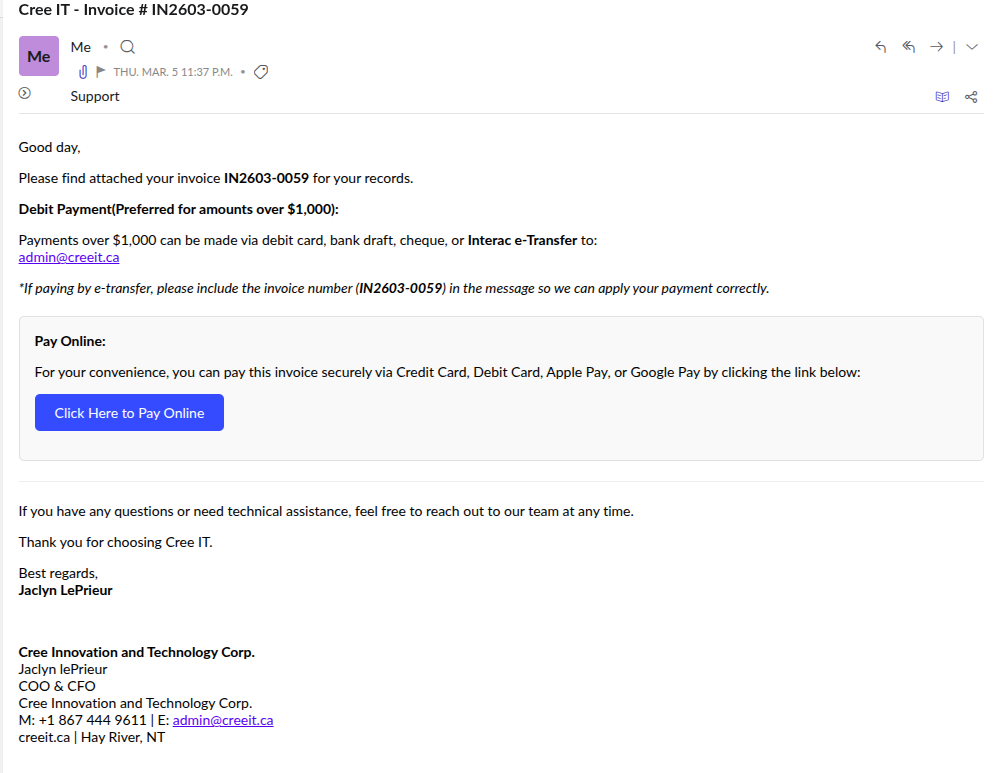Click the Me sender name

pos(81,47)
